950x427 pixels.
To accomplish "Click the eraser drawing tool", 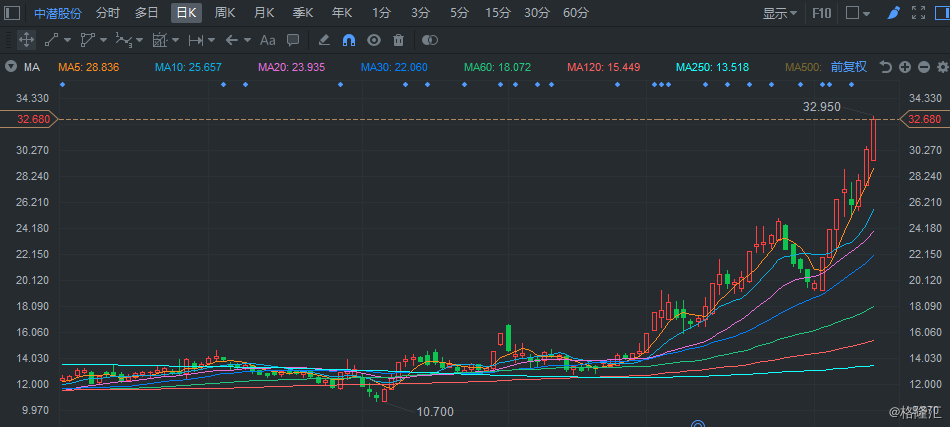I will pos(323,40).
